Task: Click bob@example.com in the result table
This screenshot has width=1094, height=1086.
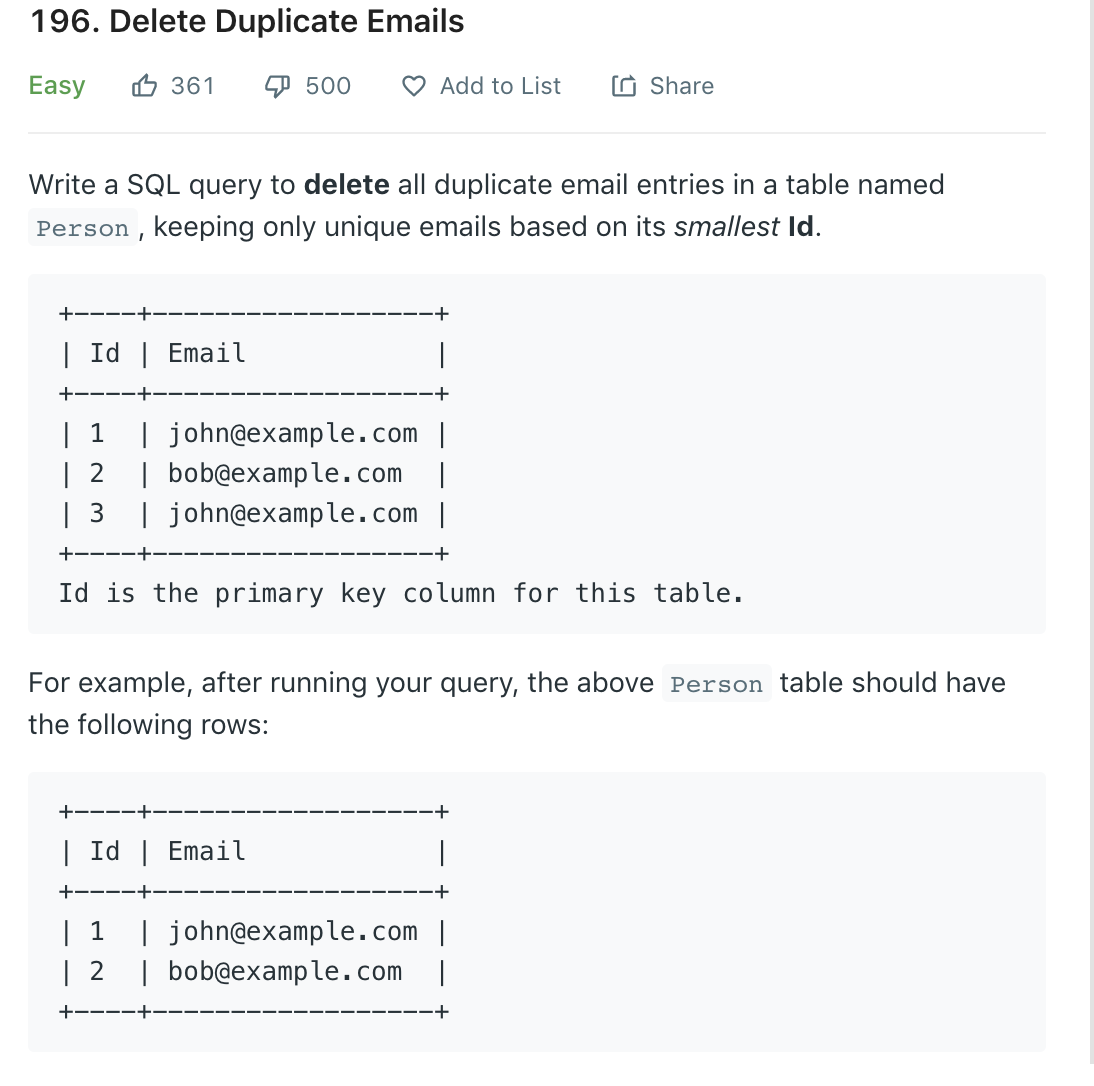Action: 285,972
